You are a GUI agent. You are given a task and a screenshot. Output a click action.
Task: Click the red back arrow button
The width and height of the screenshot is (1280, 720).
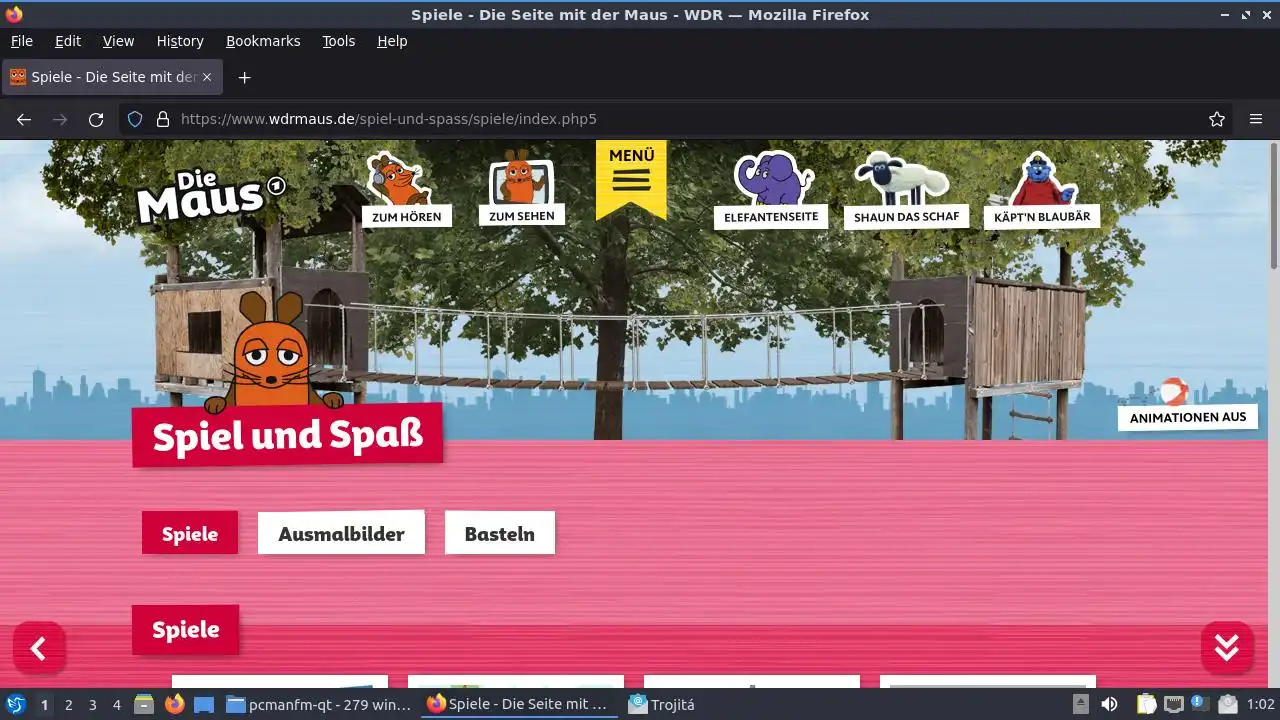(x=39, y=649)
